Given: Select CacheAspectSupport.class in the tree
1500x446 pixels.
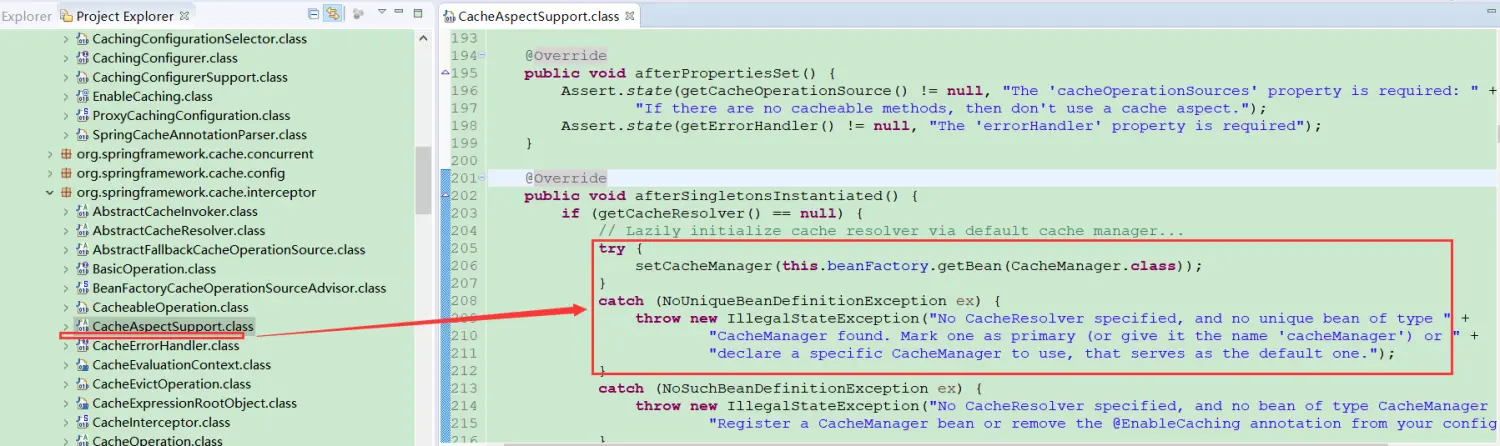Looking at the screenshot, I should pos(173,327).
